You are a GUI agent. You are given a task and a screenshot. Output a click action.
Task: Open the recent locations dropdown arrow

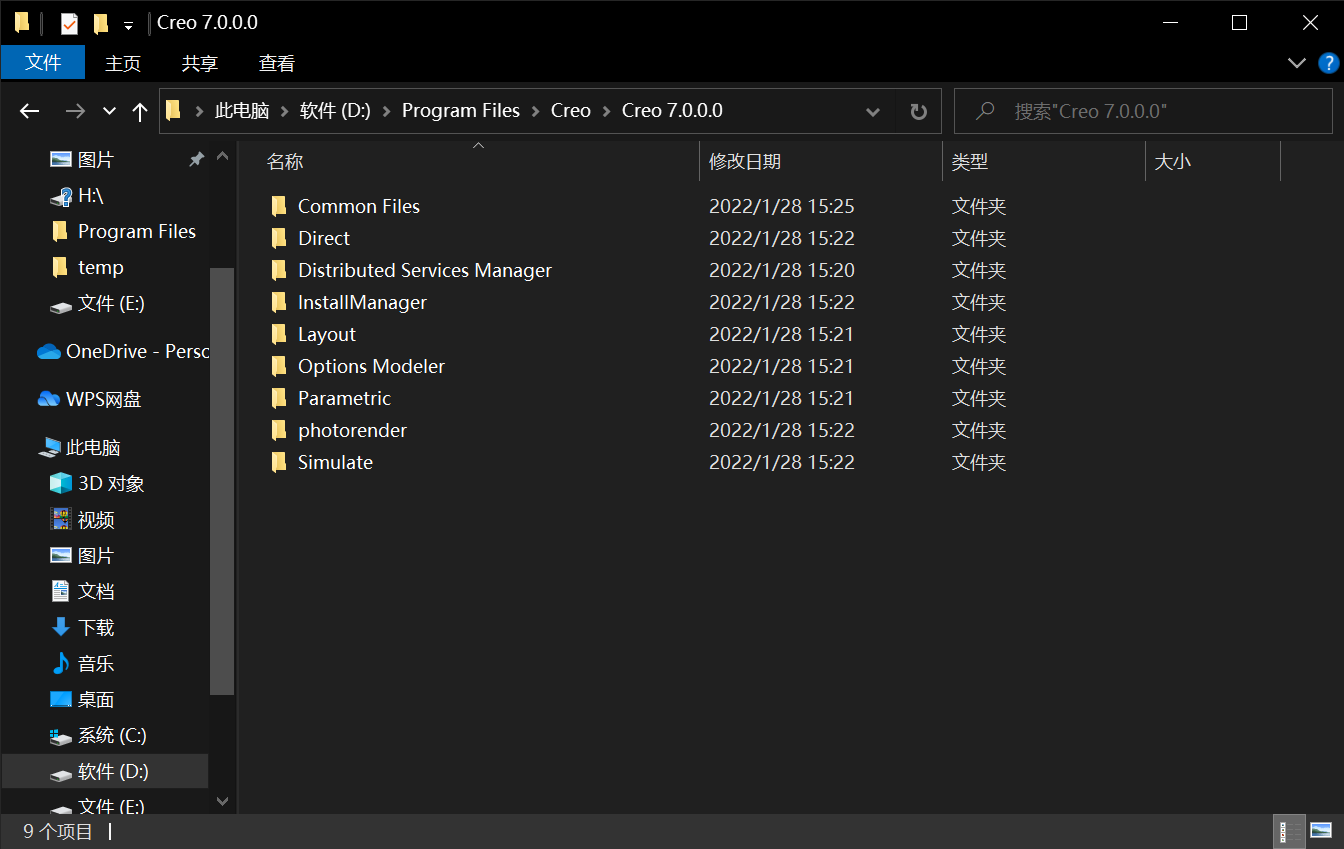click(109, 111)
